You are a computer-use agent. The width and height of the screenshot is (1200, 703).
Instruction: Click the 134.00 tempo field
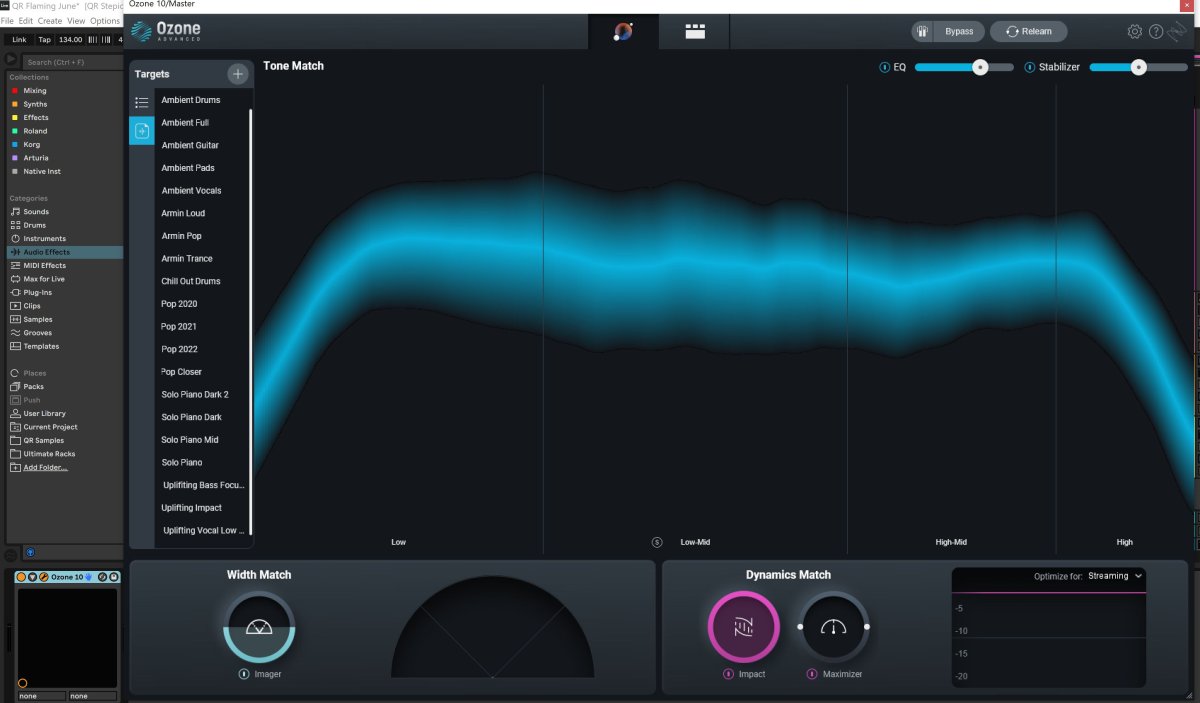coord(70,40)
